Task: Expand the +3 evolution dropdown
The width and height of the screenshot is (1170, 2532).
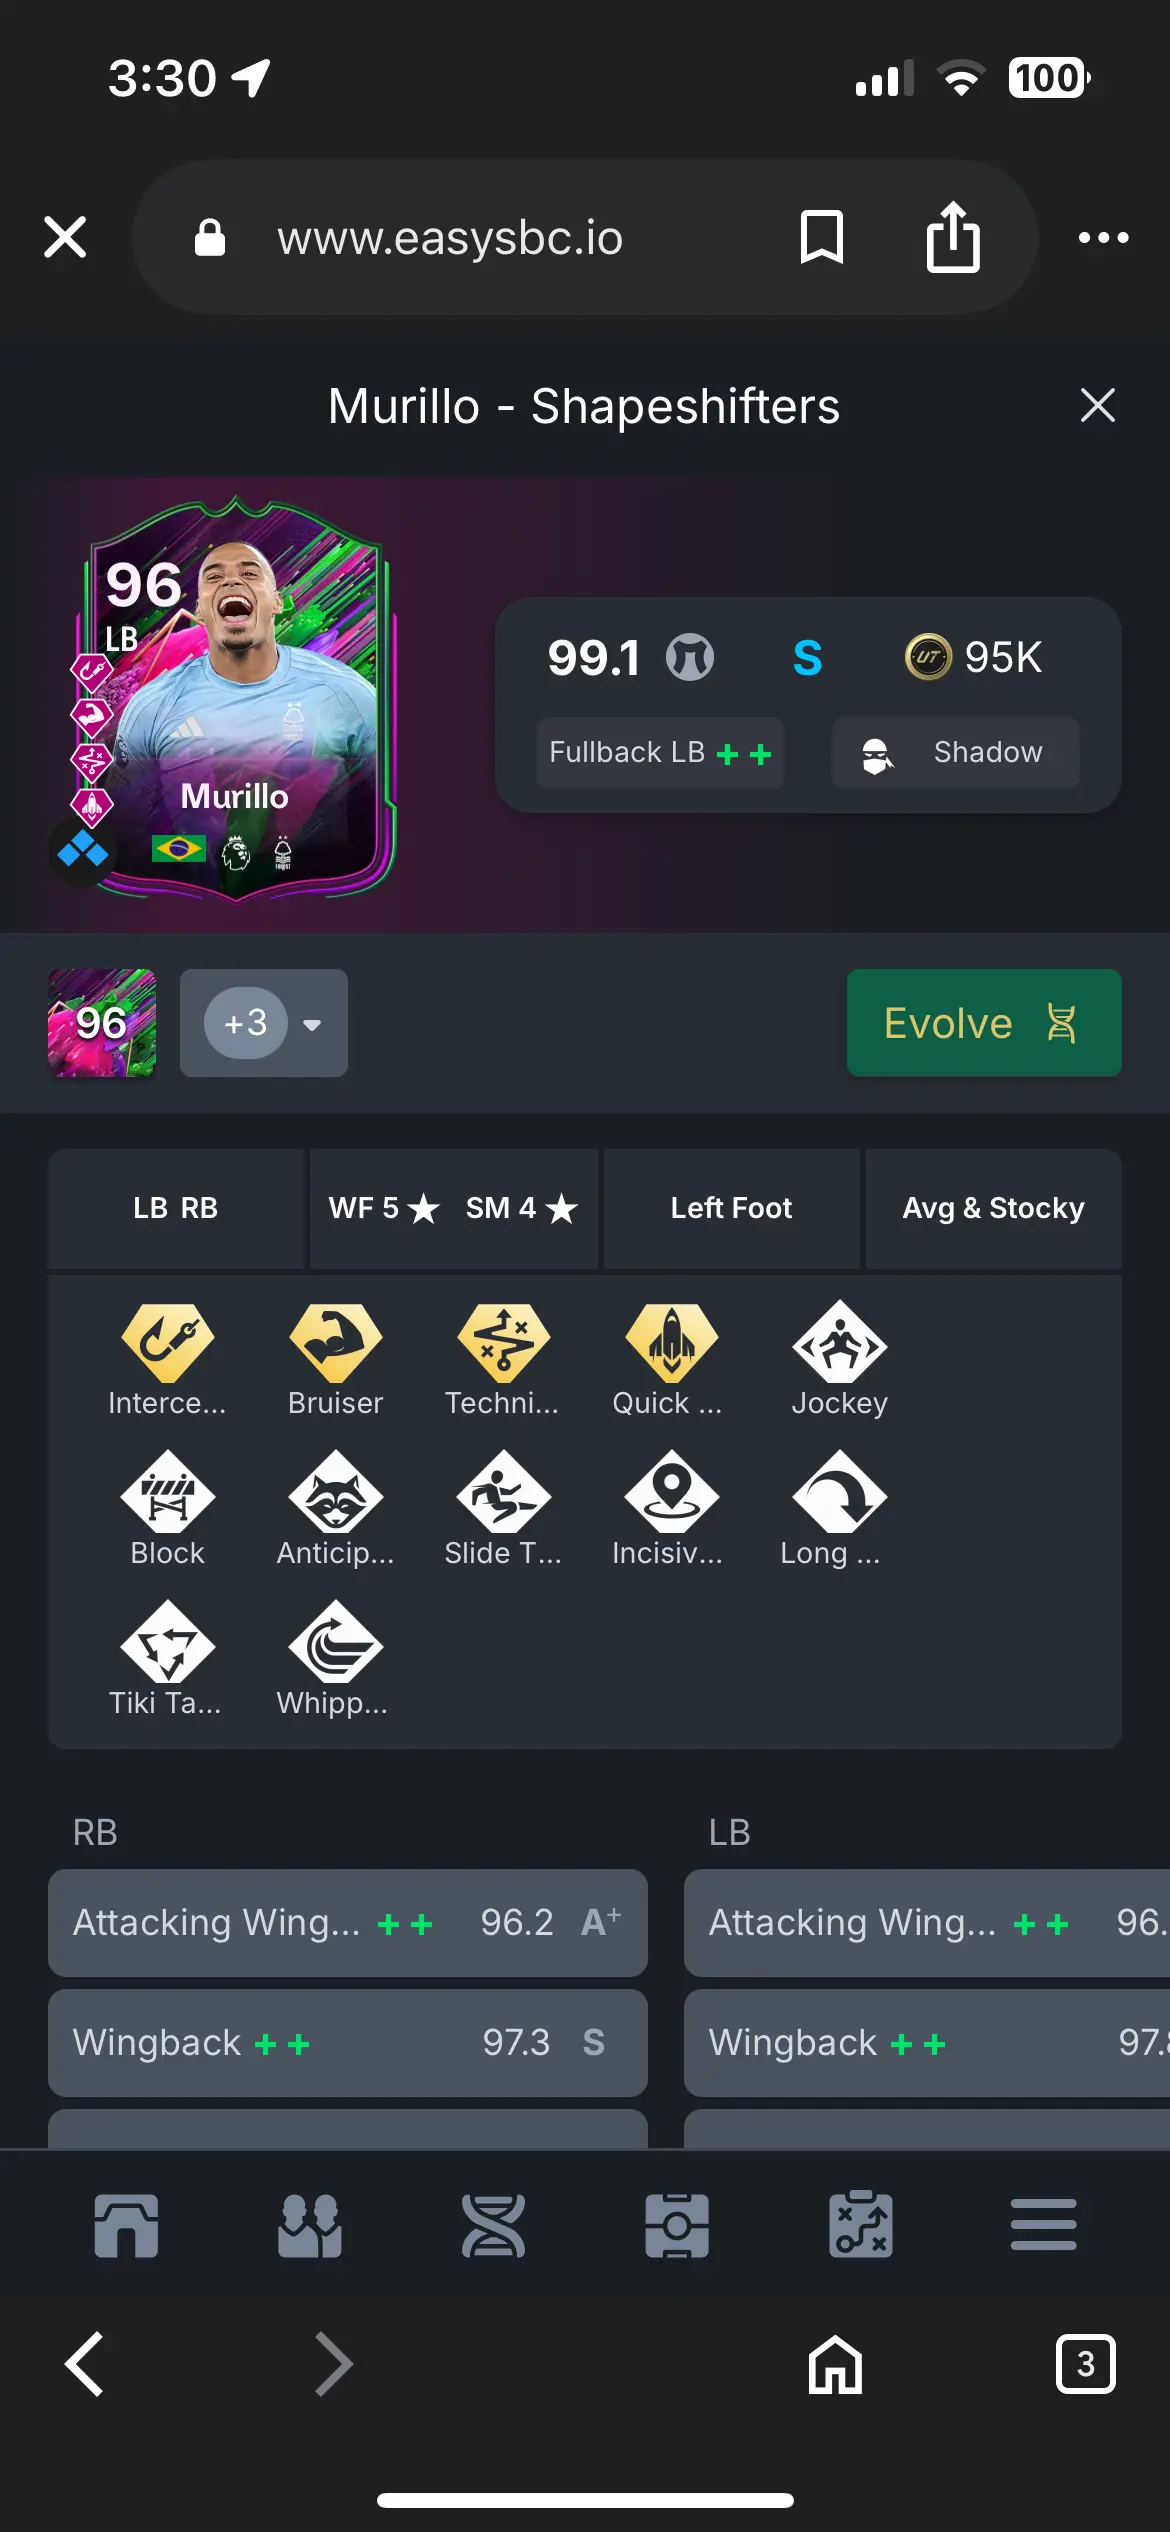Action: pos(264,1023)
